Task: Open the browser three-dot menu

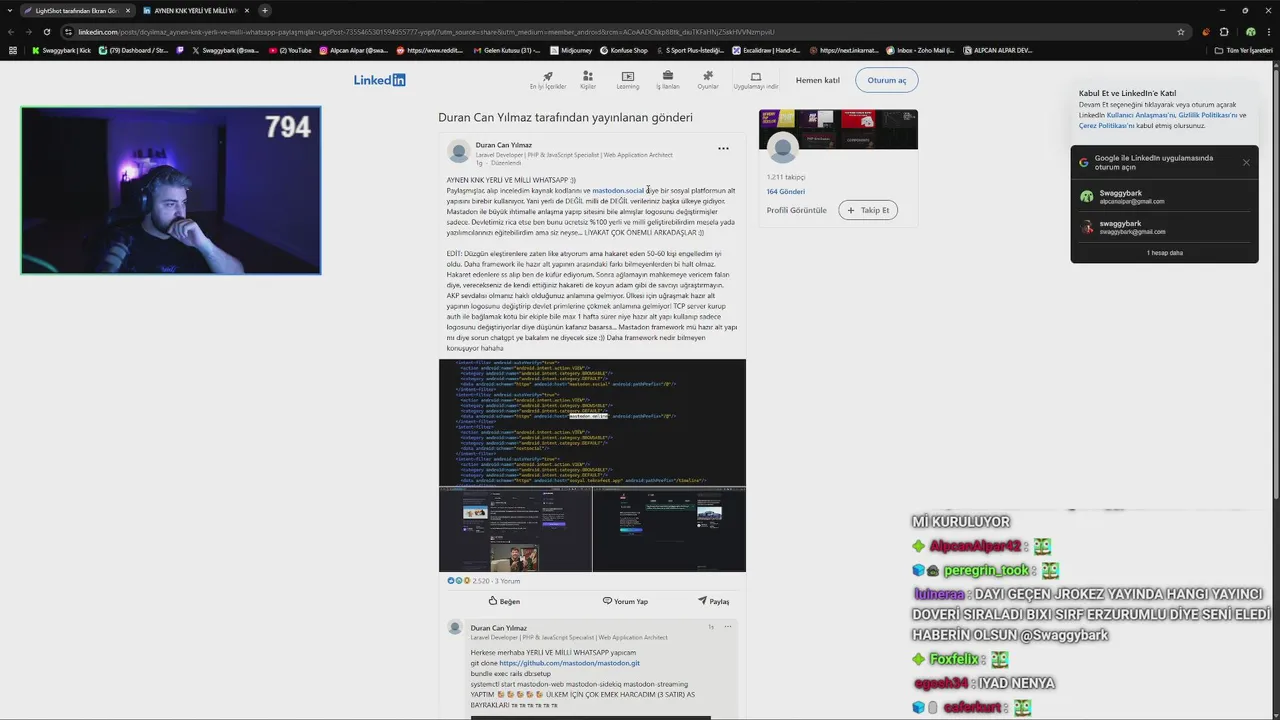Action: point(1269,31)
